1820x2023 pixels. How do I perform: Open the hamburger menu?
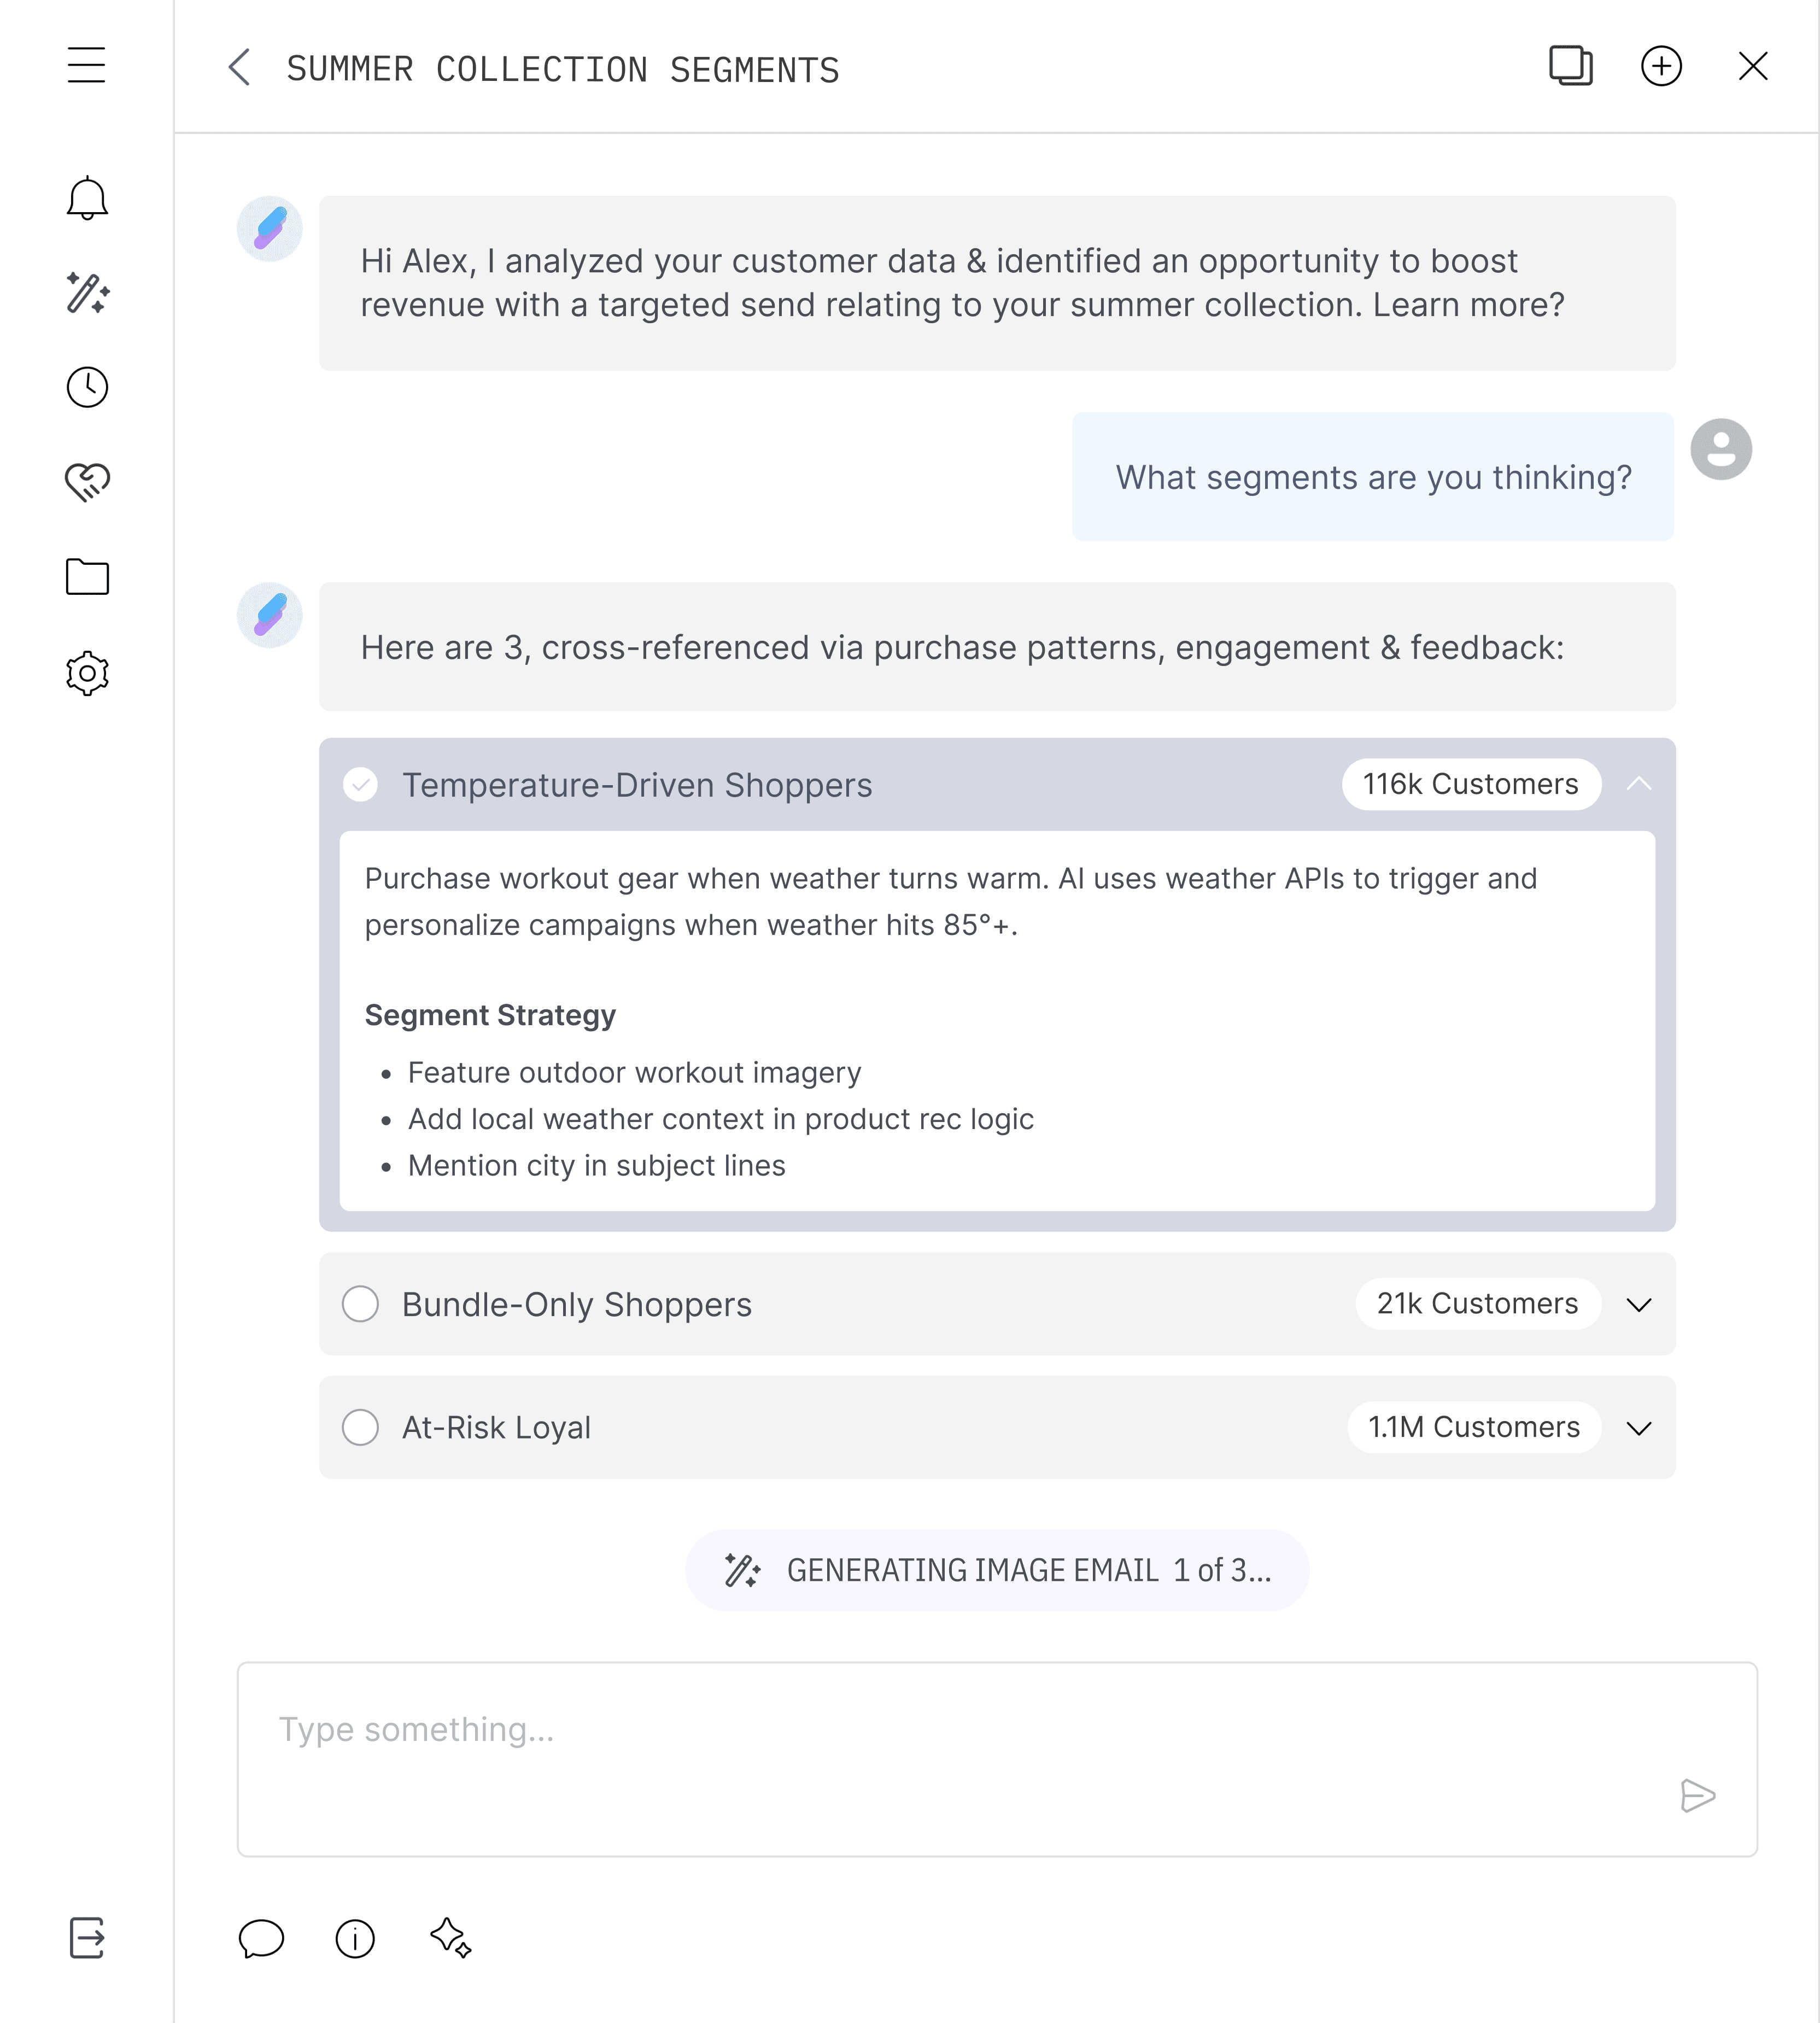point(87,66)
